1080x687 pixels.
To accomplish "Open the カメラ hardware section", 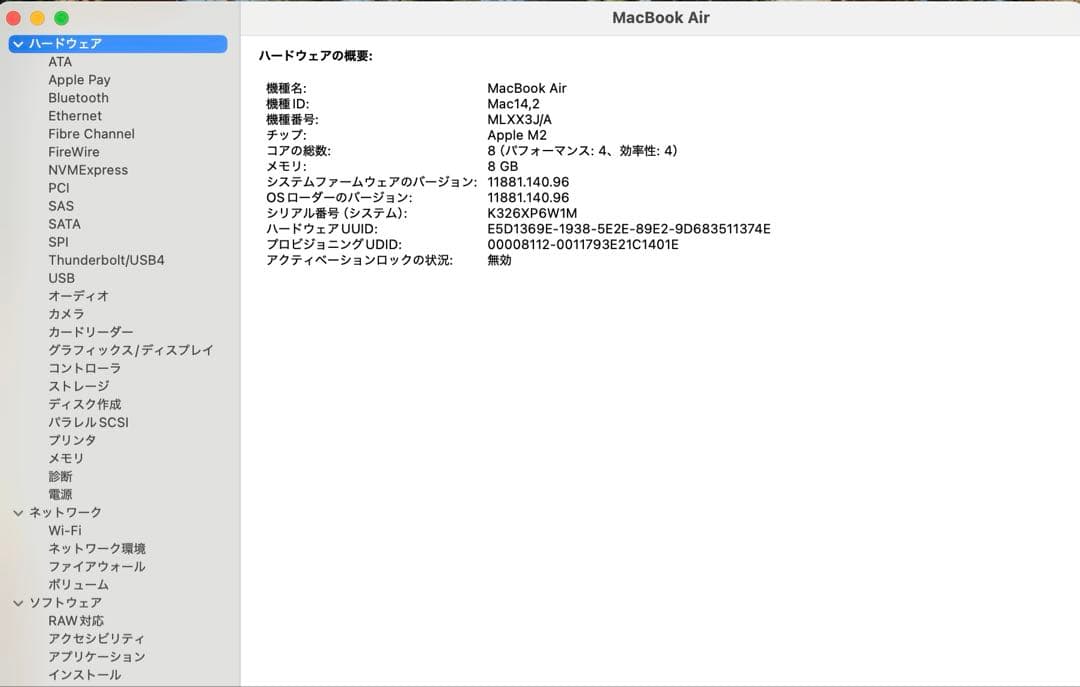I will click(x=68, y=314).
